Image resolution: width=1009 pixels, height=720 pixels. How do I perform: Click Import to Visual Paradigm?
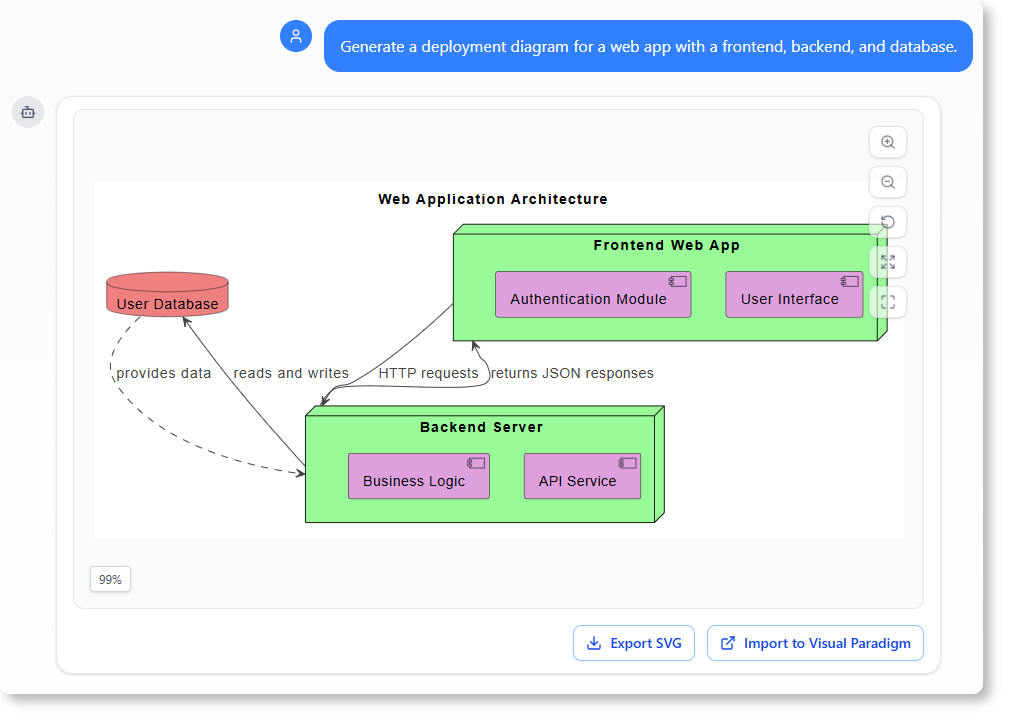815,643
